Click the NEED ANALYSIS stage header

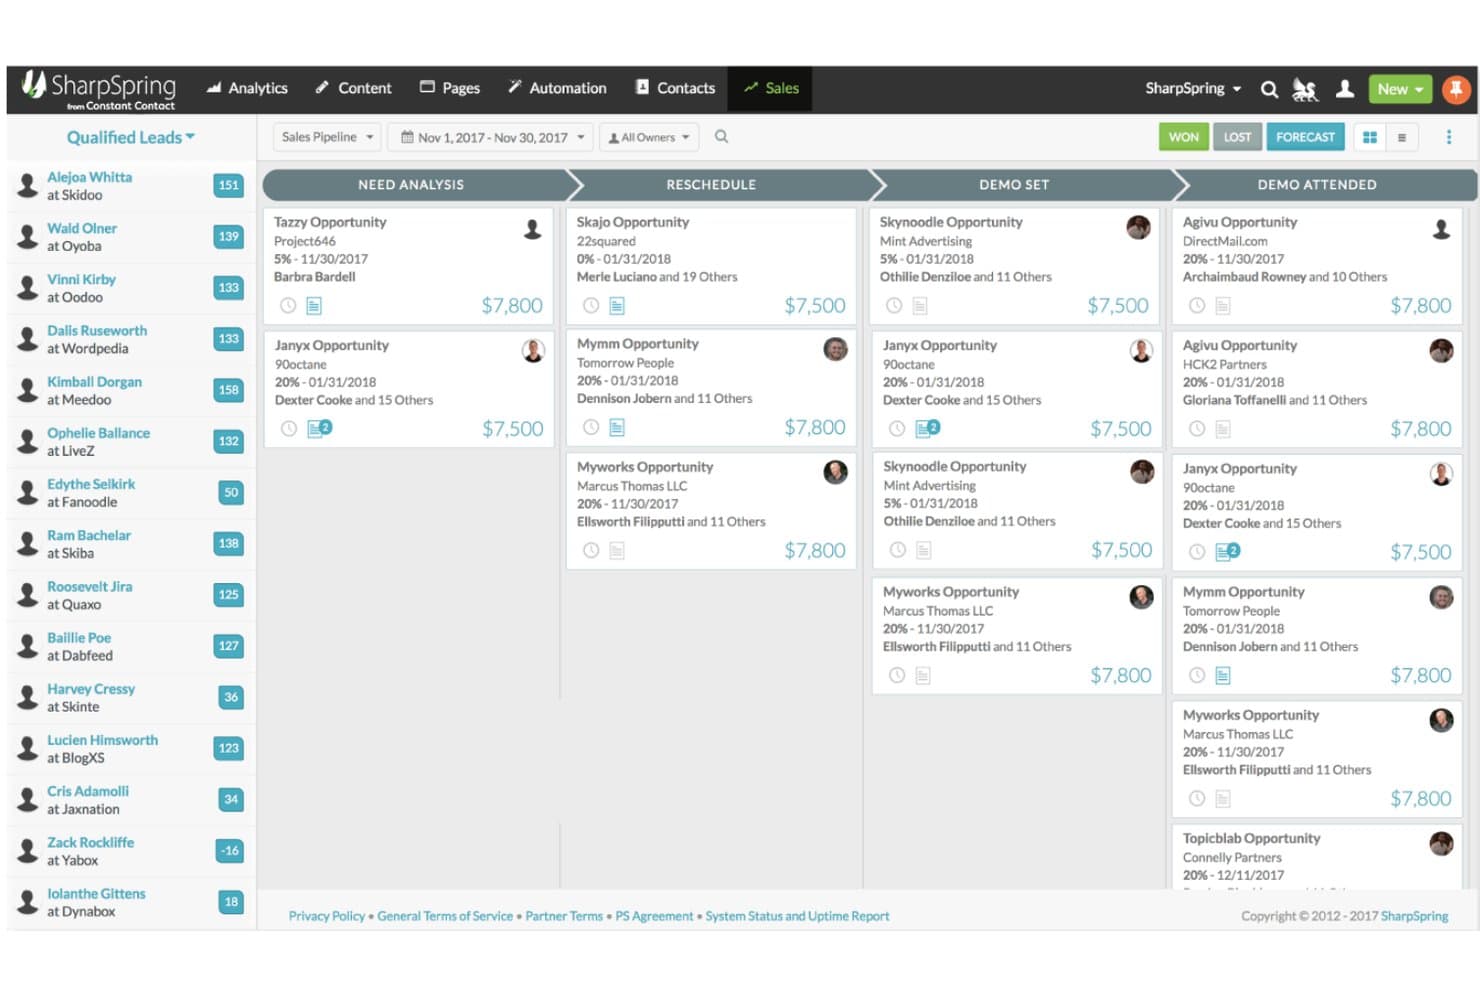click(x=411, y=185)
